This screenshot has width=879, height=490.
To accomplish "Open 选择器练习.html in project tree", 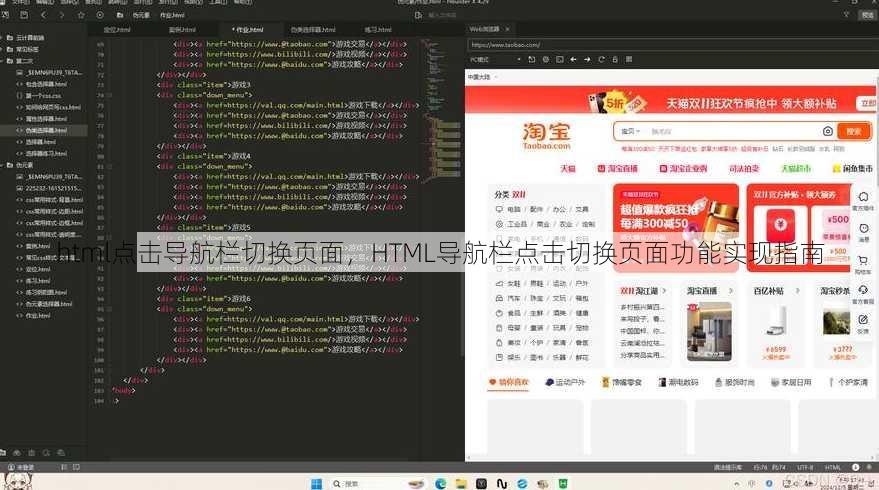I will click(x=47, y=153).
